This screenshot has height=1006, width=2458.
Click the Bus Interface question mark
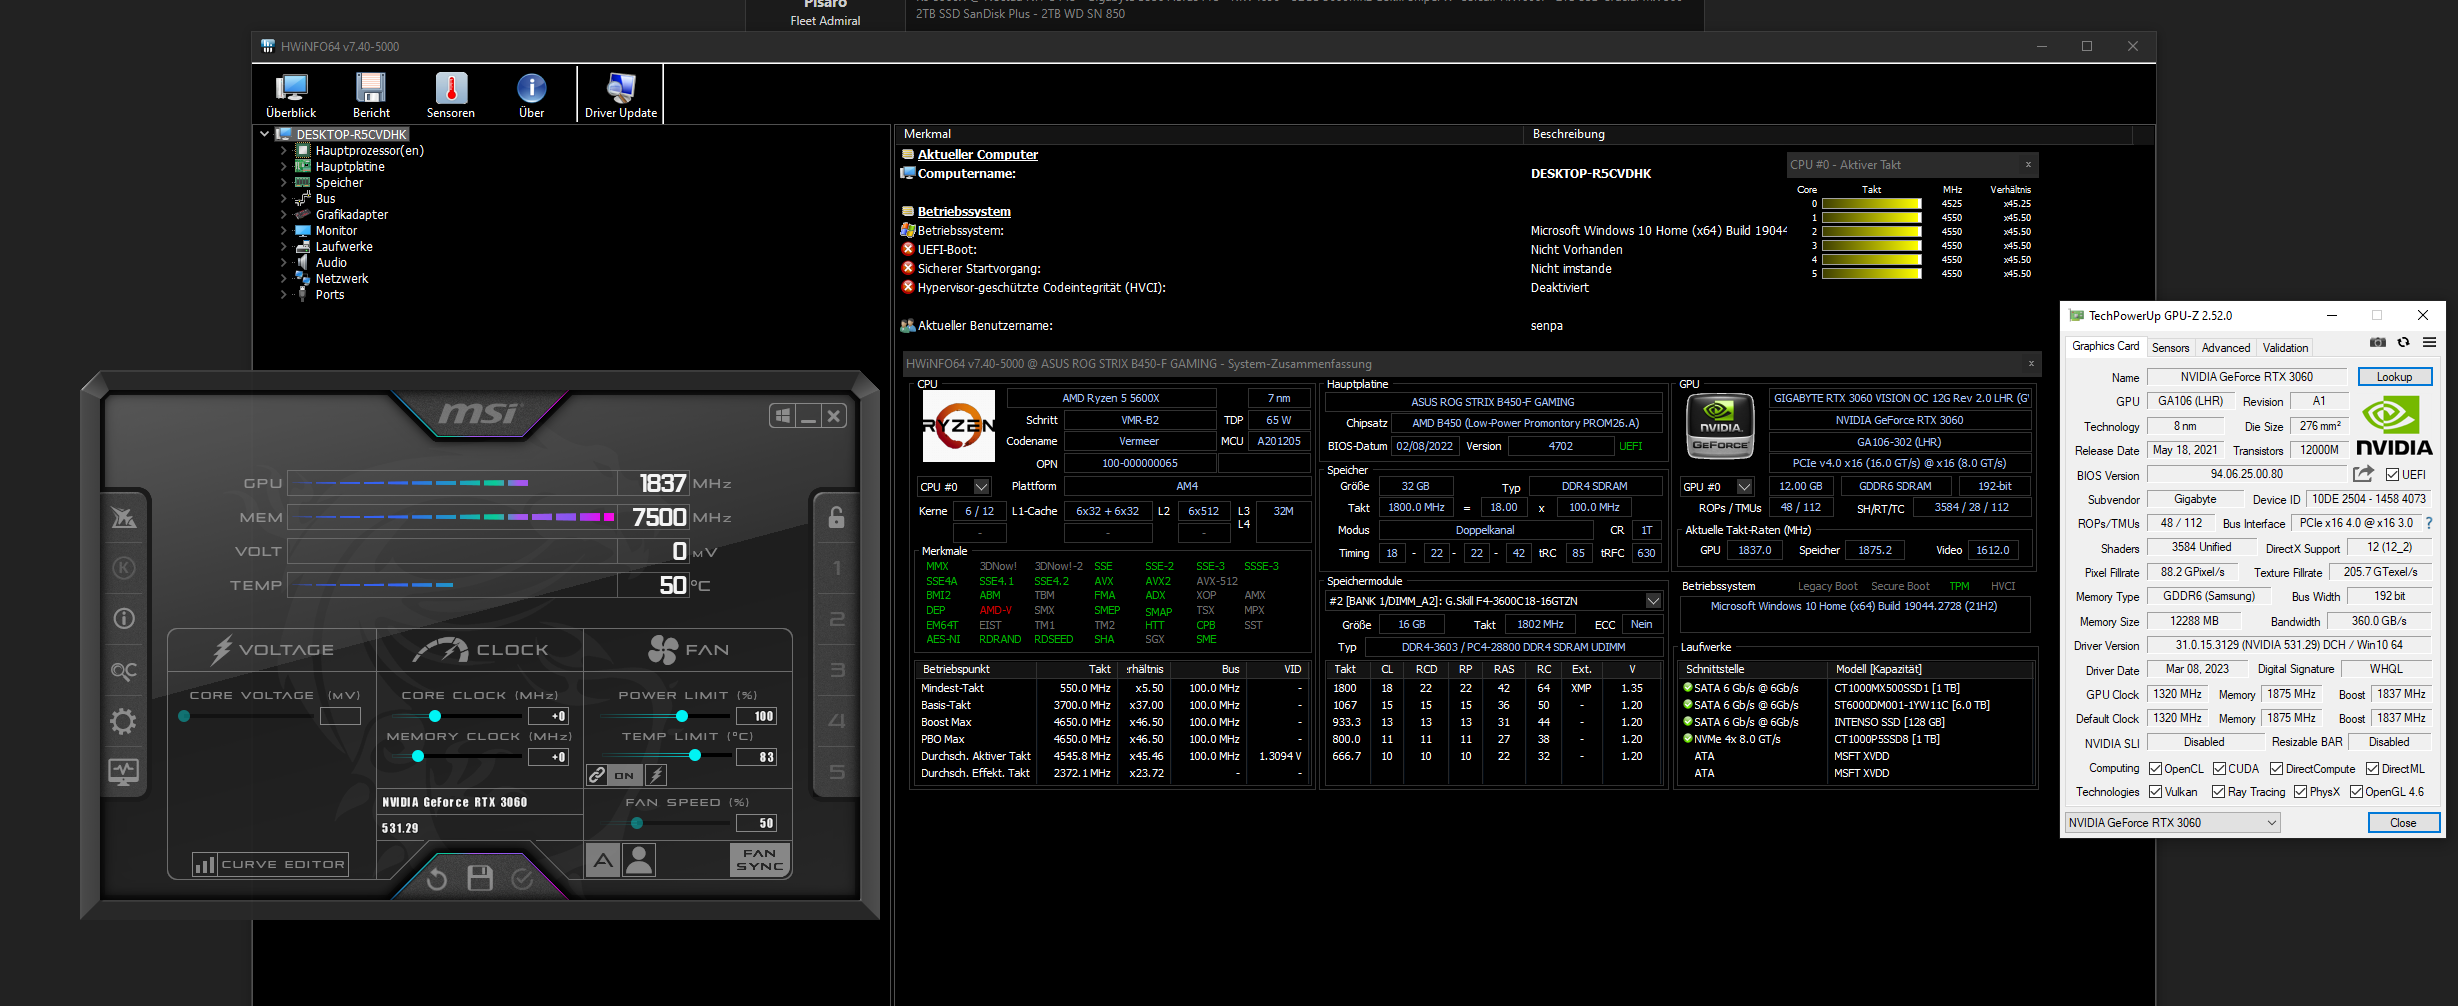click(2429, 523)
